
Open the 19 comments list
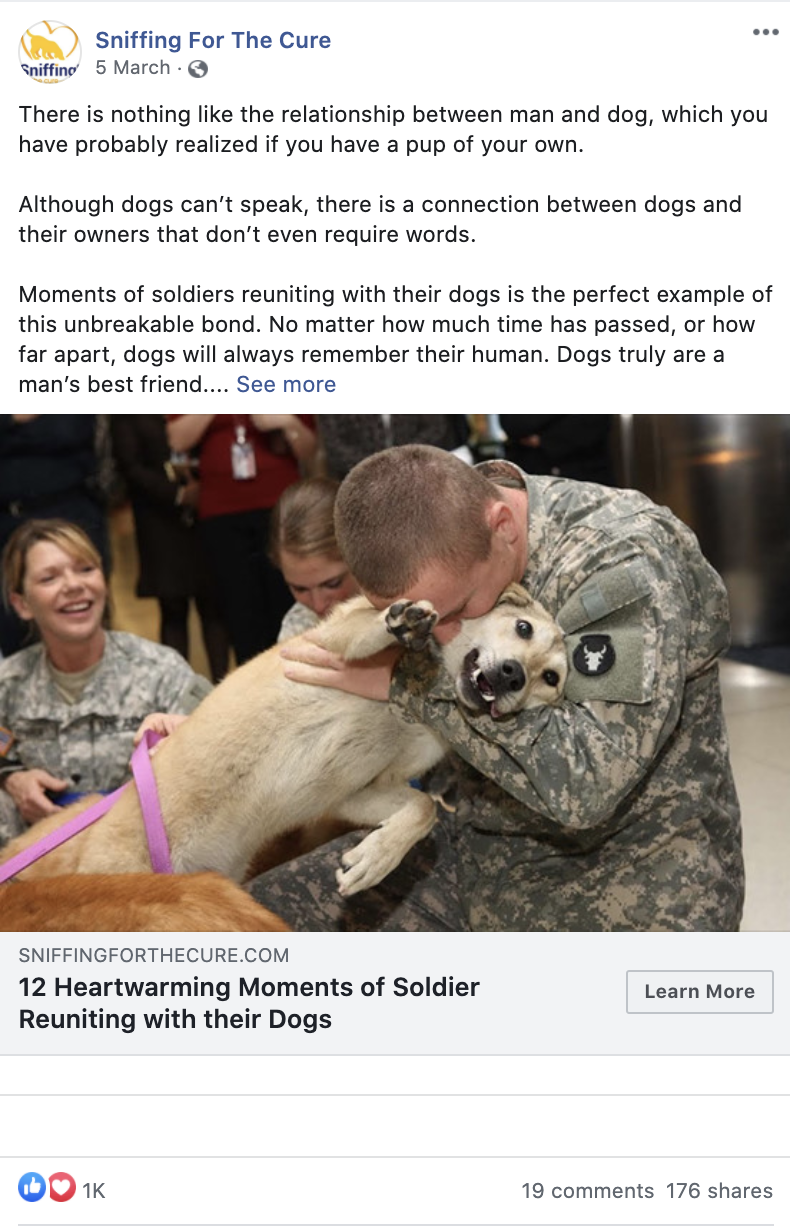tap(588, 1190)
